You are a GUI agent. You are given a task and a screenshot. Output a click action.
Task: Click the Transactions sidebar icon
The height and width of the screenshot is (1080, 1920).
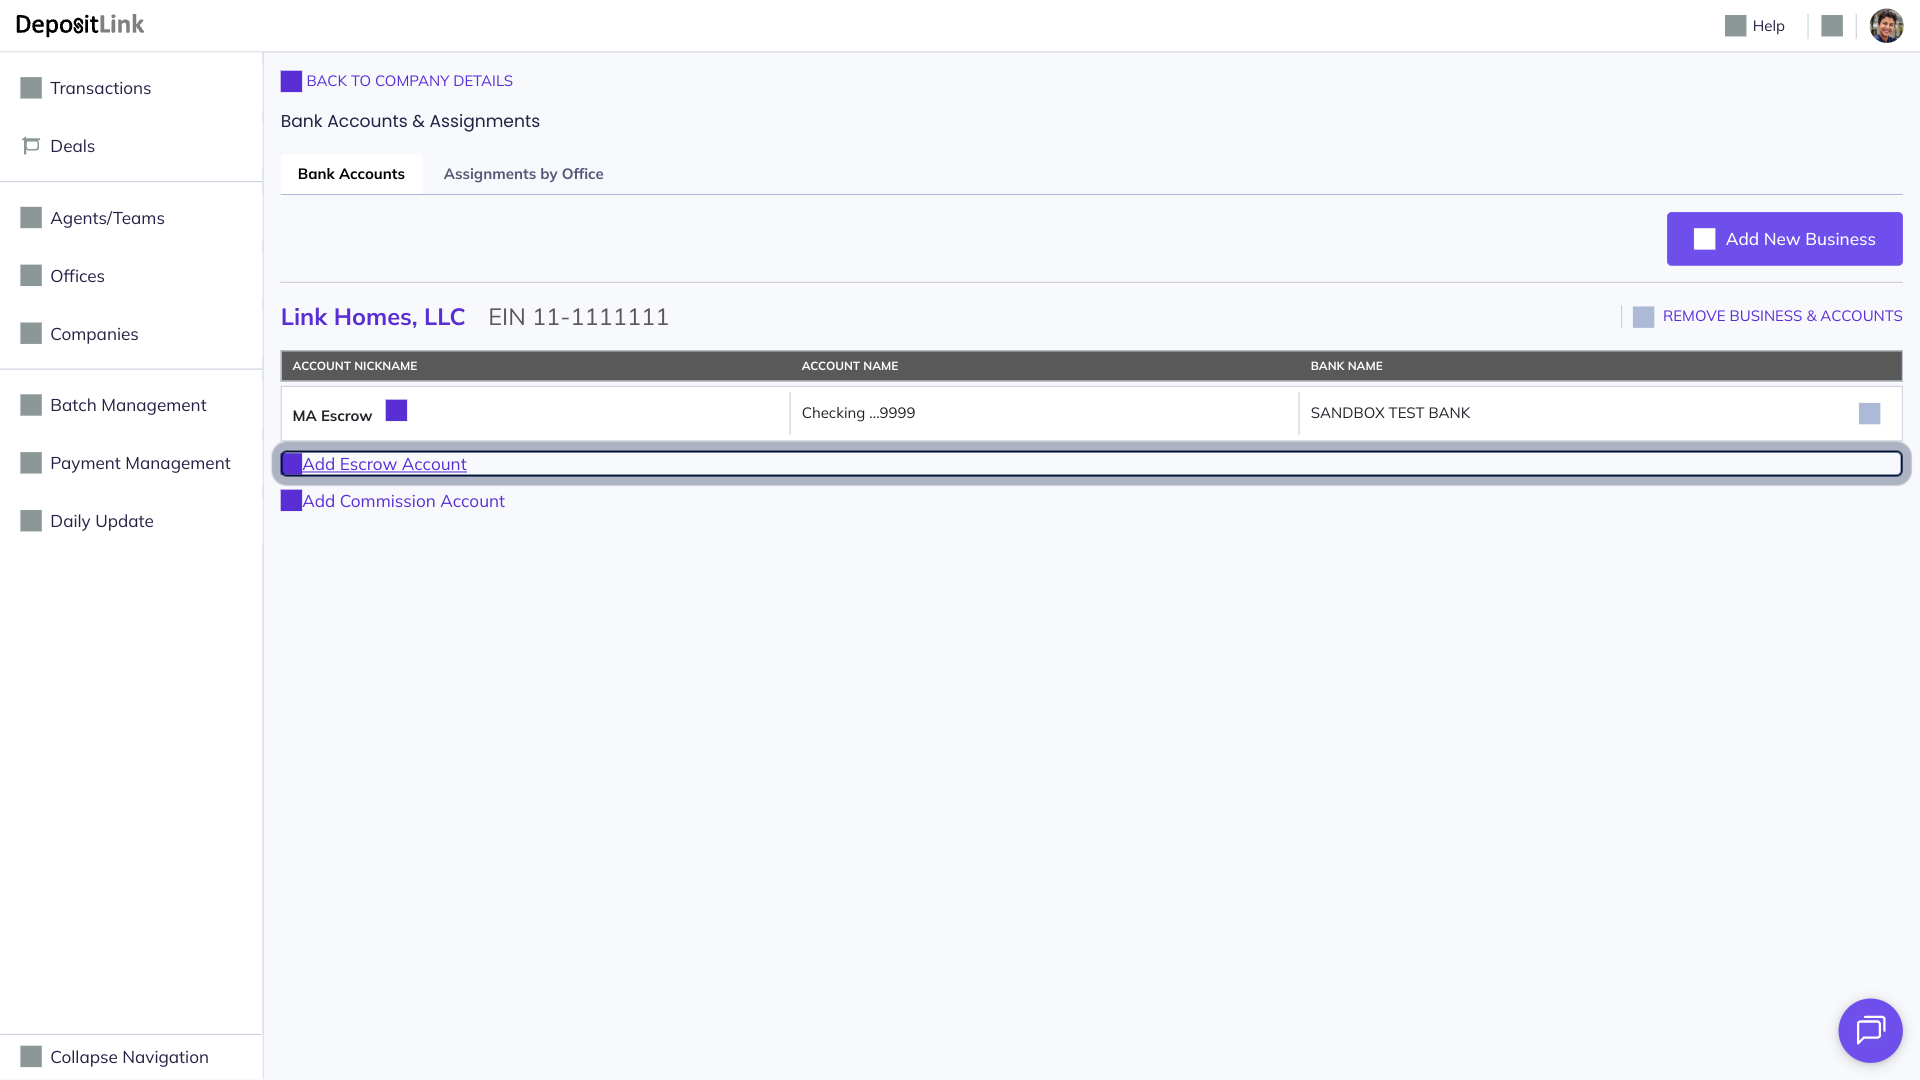click(x=31, y=88)
